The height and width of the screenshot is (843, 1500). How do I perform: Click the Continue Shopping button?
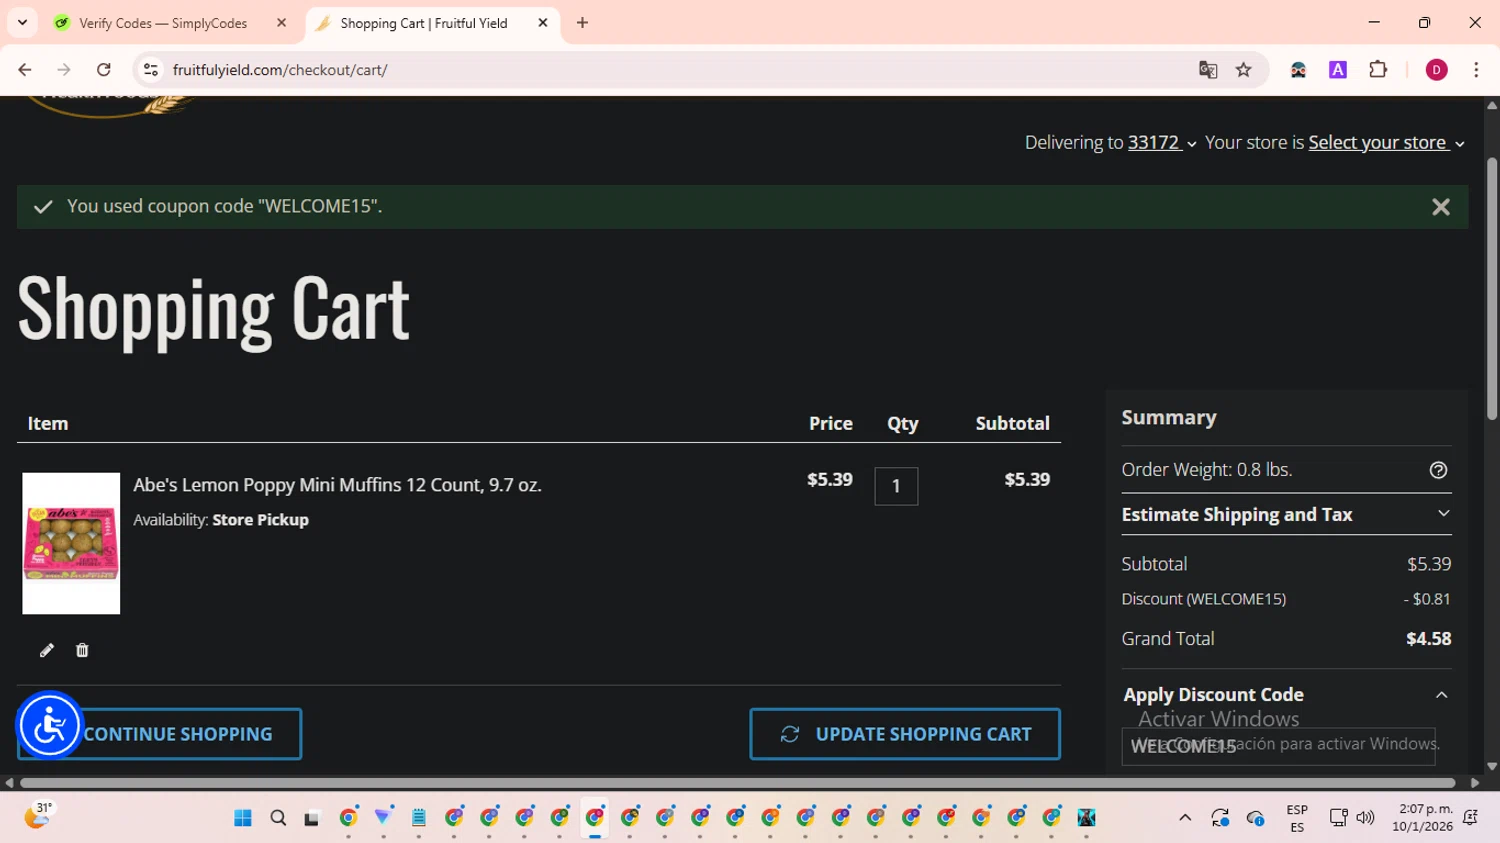click(160, 734)
